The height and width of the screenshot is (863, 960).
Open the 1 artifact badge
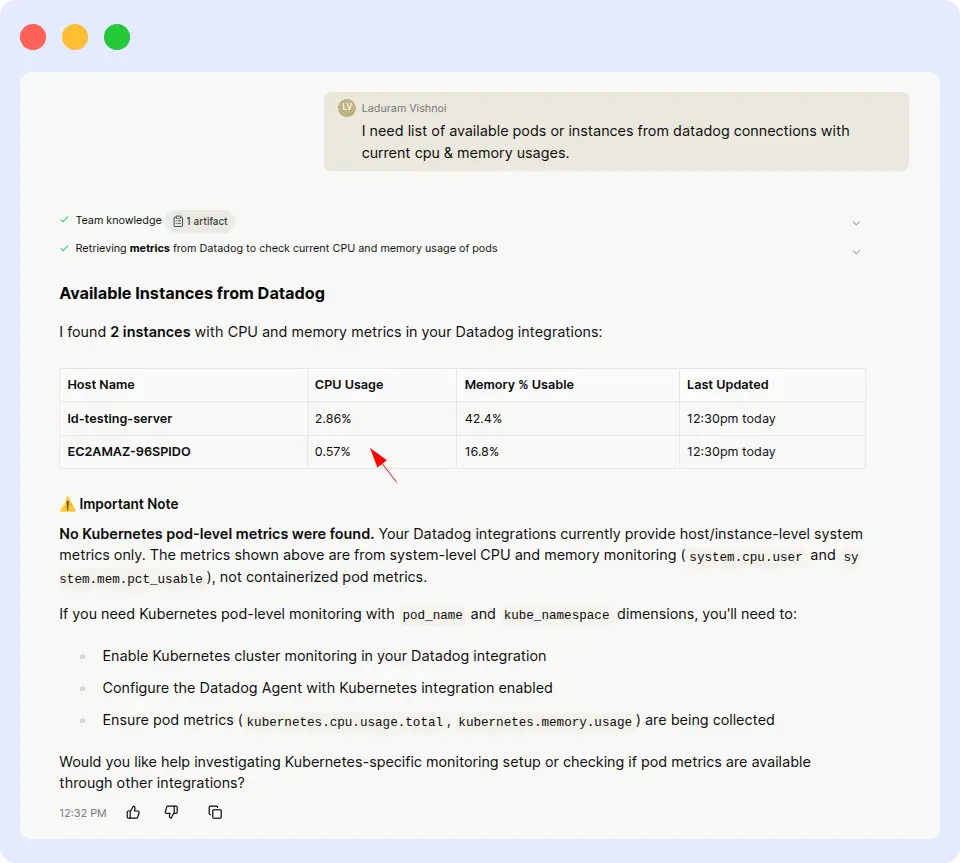(x=200, y=221)
